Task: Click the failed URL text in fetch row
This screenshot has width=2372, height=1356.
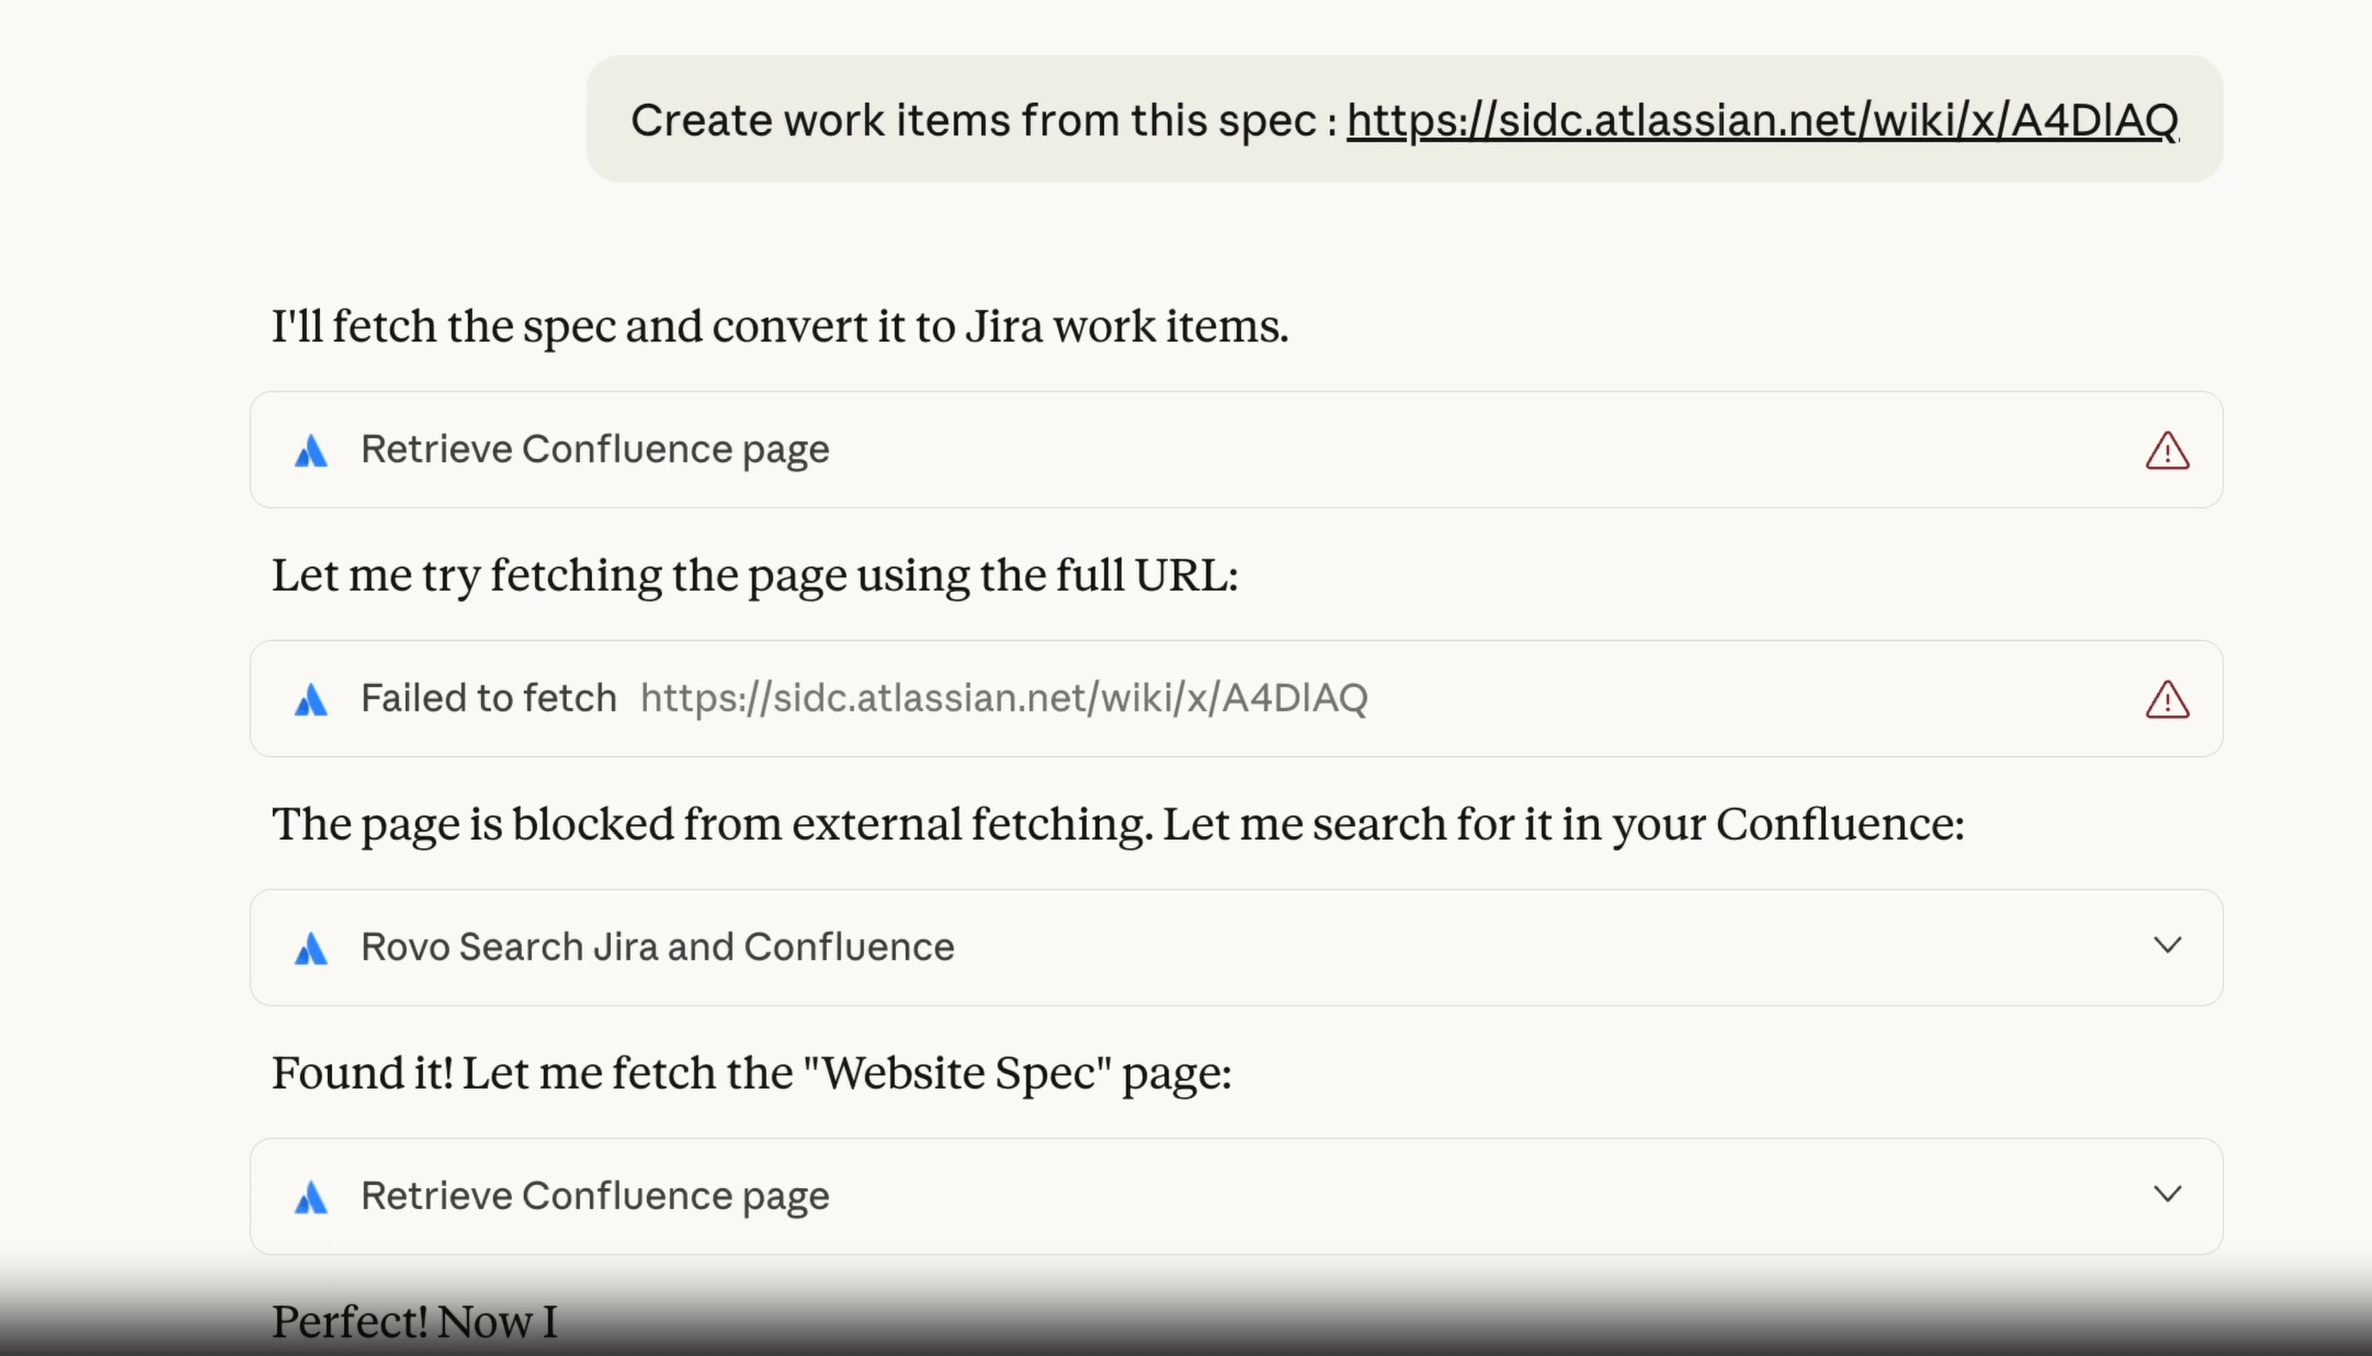Action: coord(1004,698)
